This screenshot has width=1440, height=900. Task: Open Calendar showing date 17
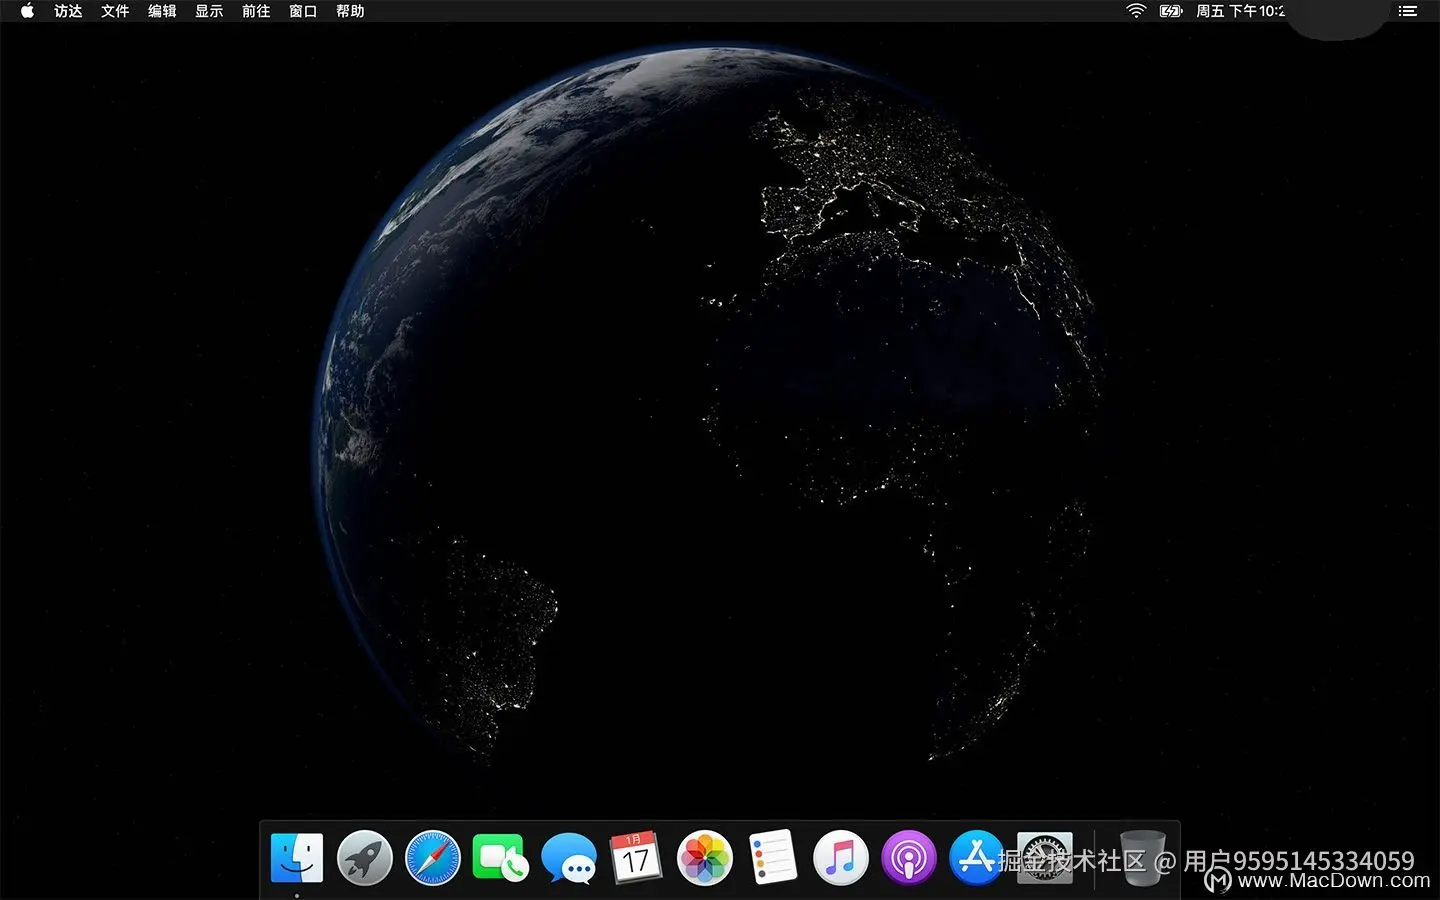636,858
